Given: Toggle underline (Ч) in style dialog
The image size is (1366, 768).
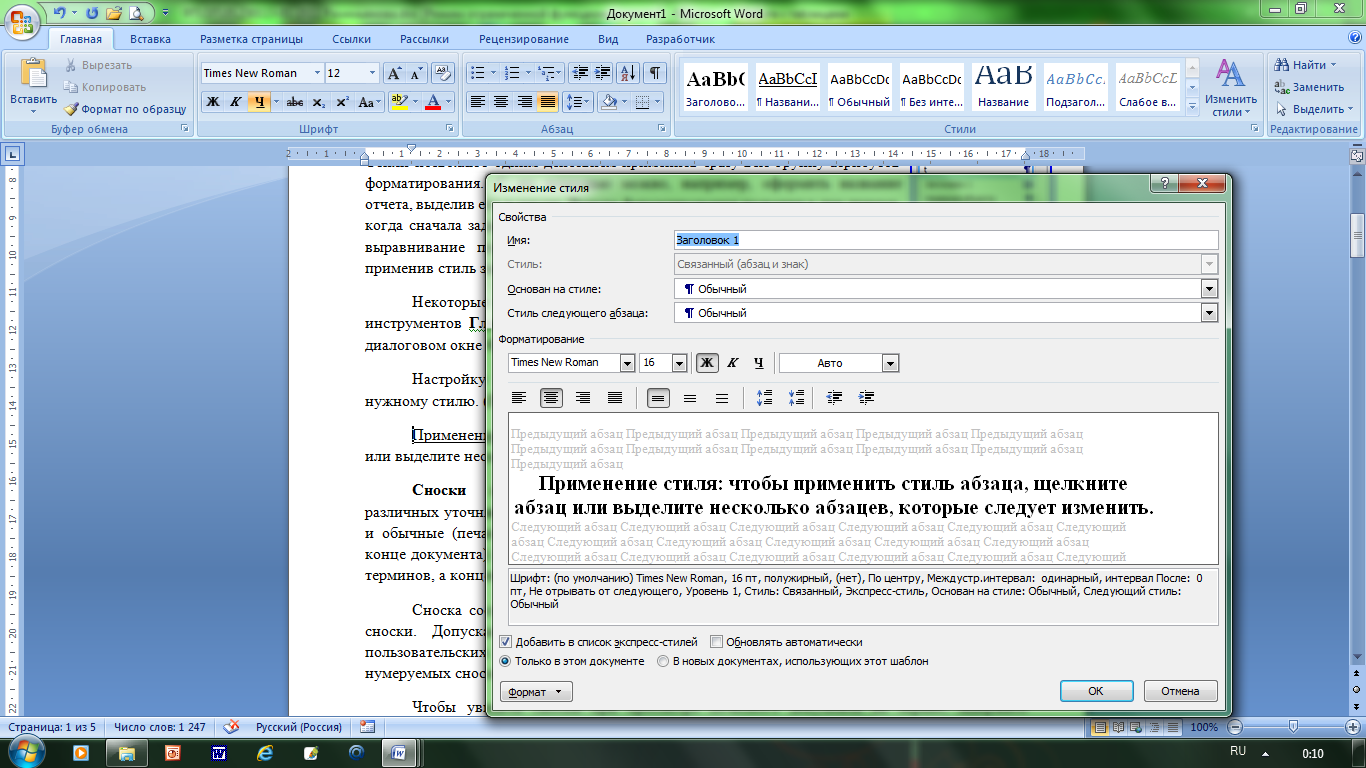Looking at the screenshot, I should (x=759, y=363).
